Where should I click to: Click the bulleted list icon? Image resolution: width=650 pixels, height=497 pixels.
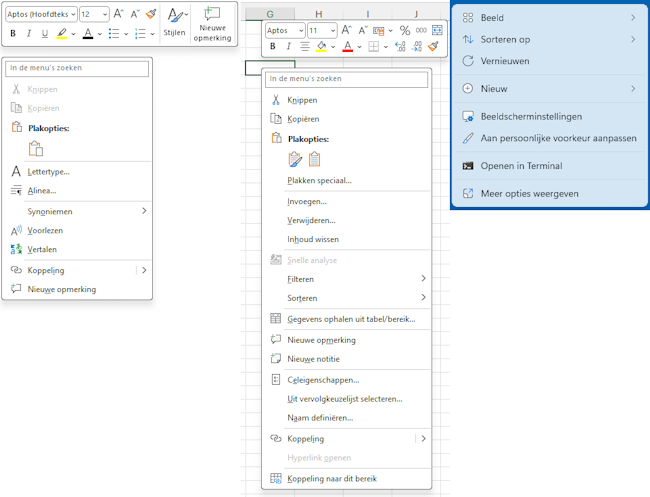click(113, 34)
